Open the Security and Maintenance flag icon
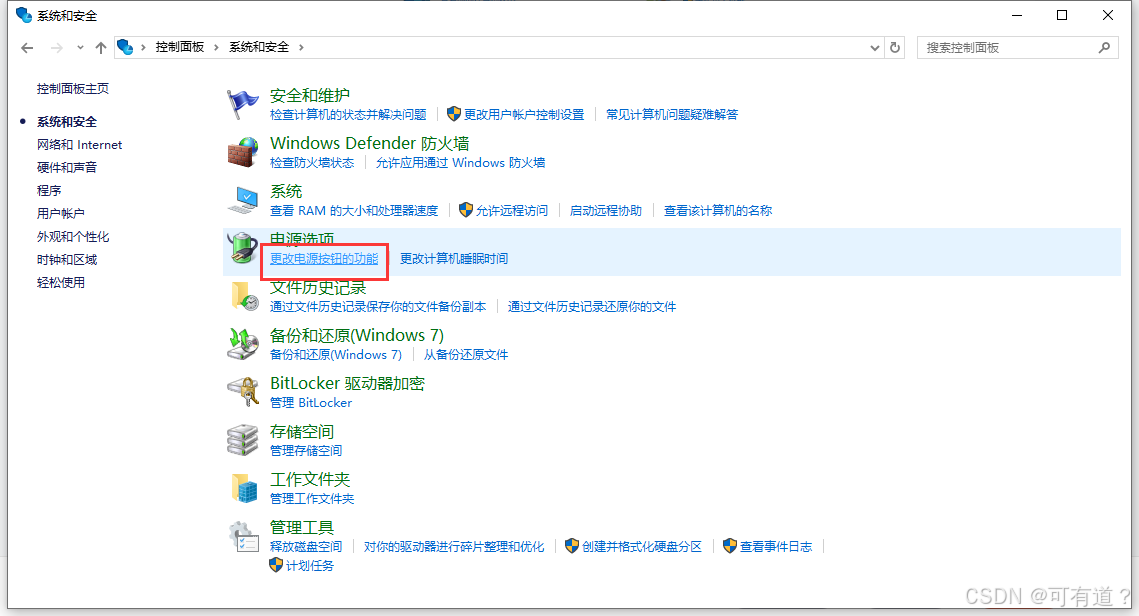The image size is (1139, 616). pyautogui.click(x=242, y=105)
